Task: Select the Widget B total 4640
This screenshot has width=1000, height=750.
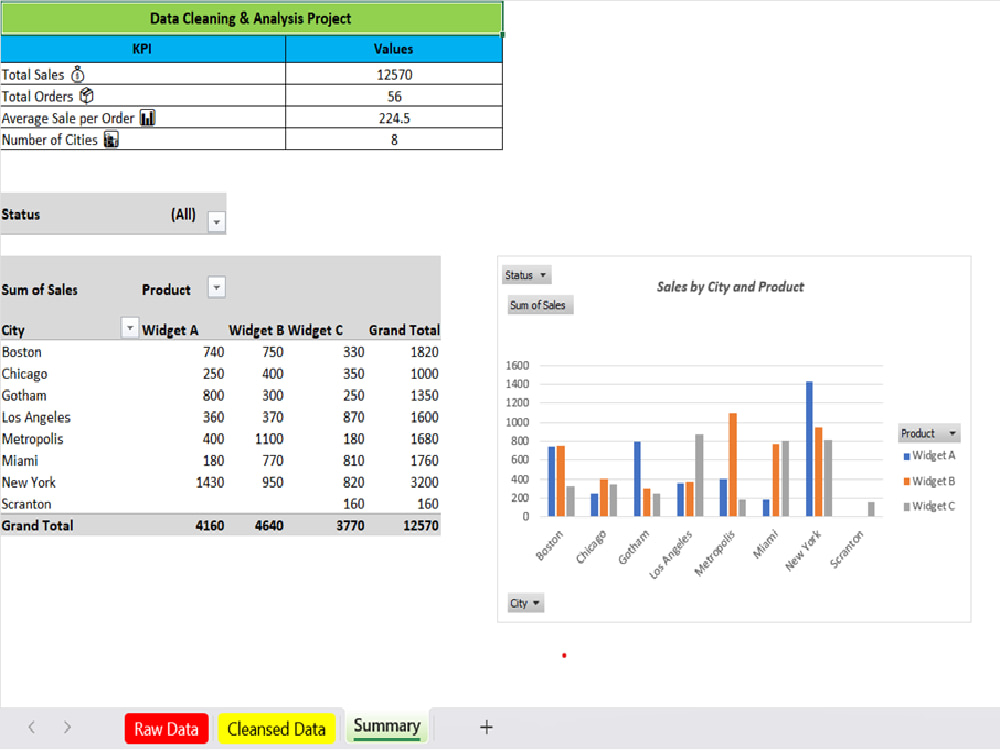Action: (269, 526)
